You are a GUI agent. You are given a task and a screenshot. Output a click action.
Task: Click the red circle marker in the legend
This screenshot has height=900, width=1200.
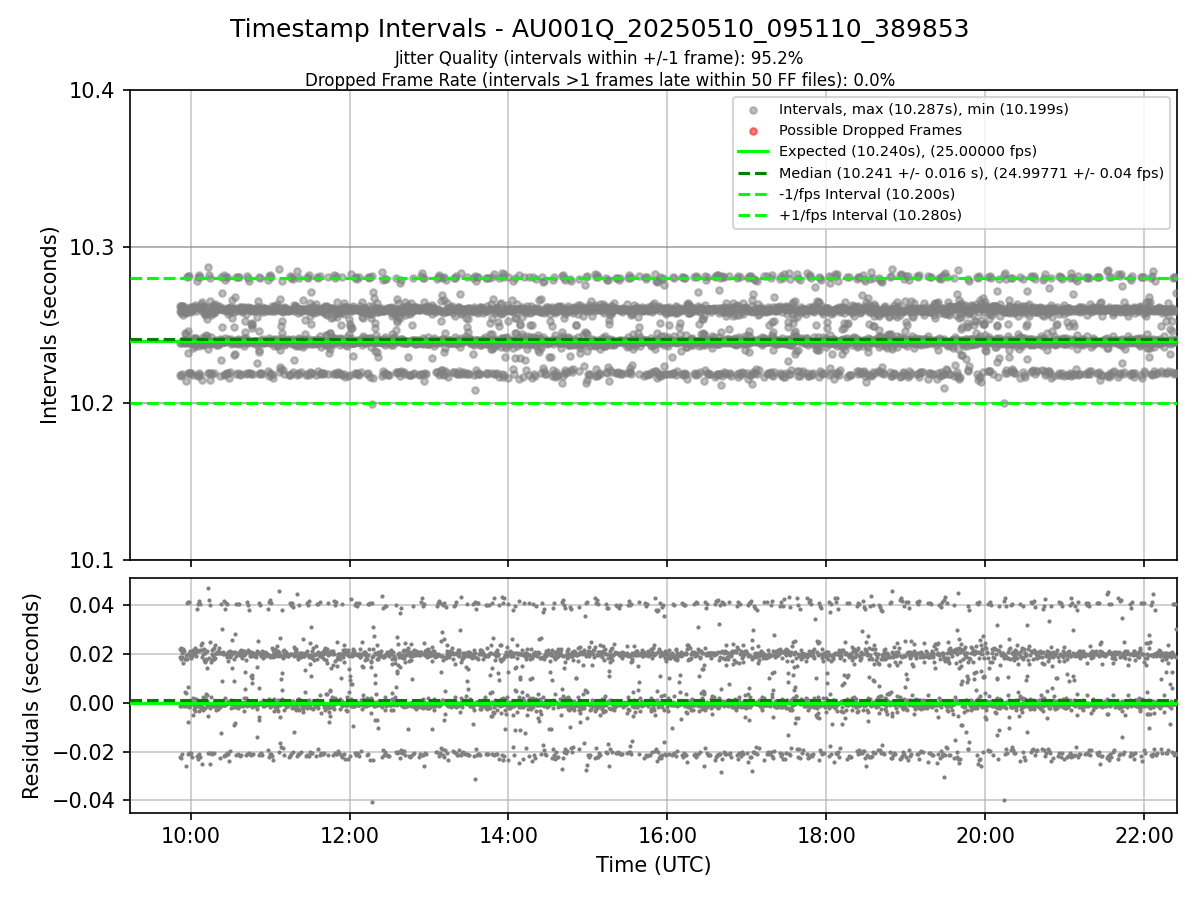[x=753, y=130]
